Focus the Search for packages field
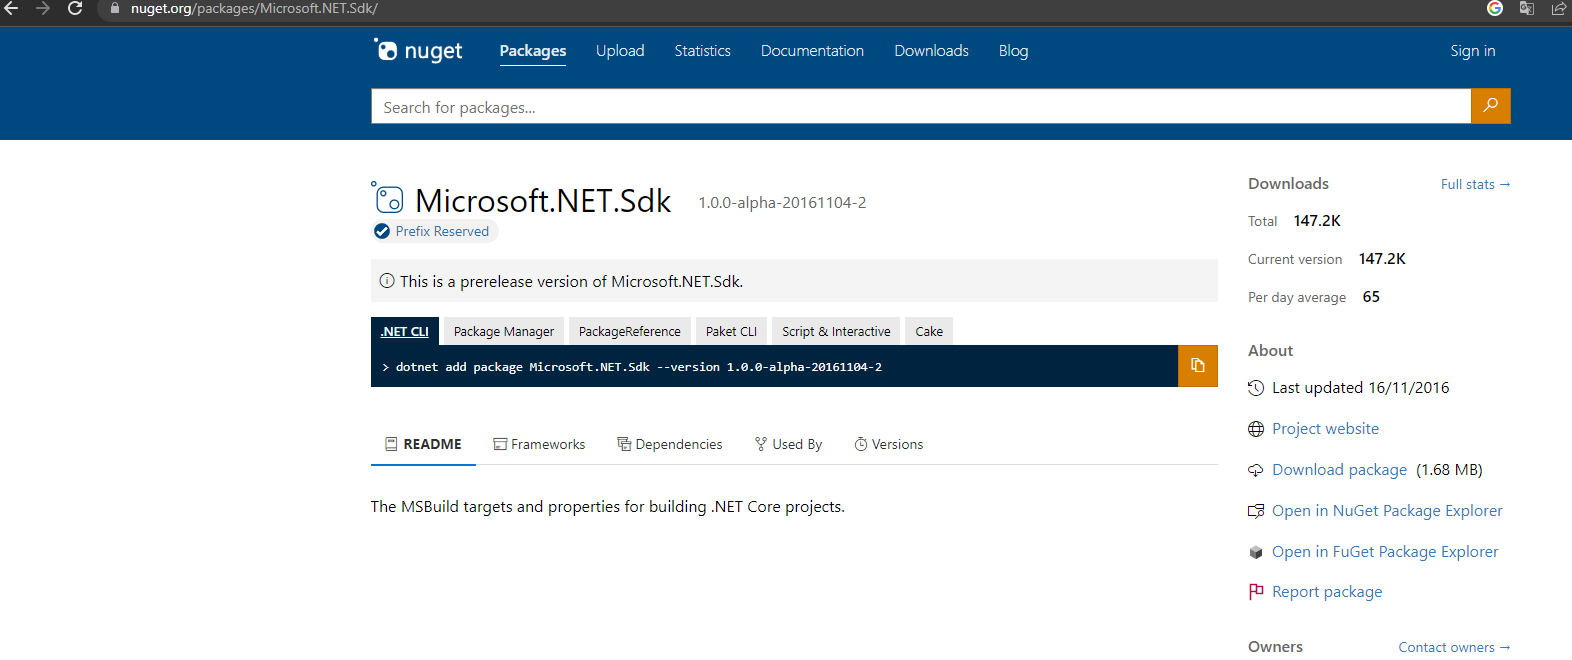Screen dimensions: 1572x660 point(921,106)
